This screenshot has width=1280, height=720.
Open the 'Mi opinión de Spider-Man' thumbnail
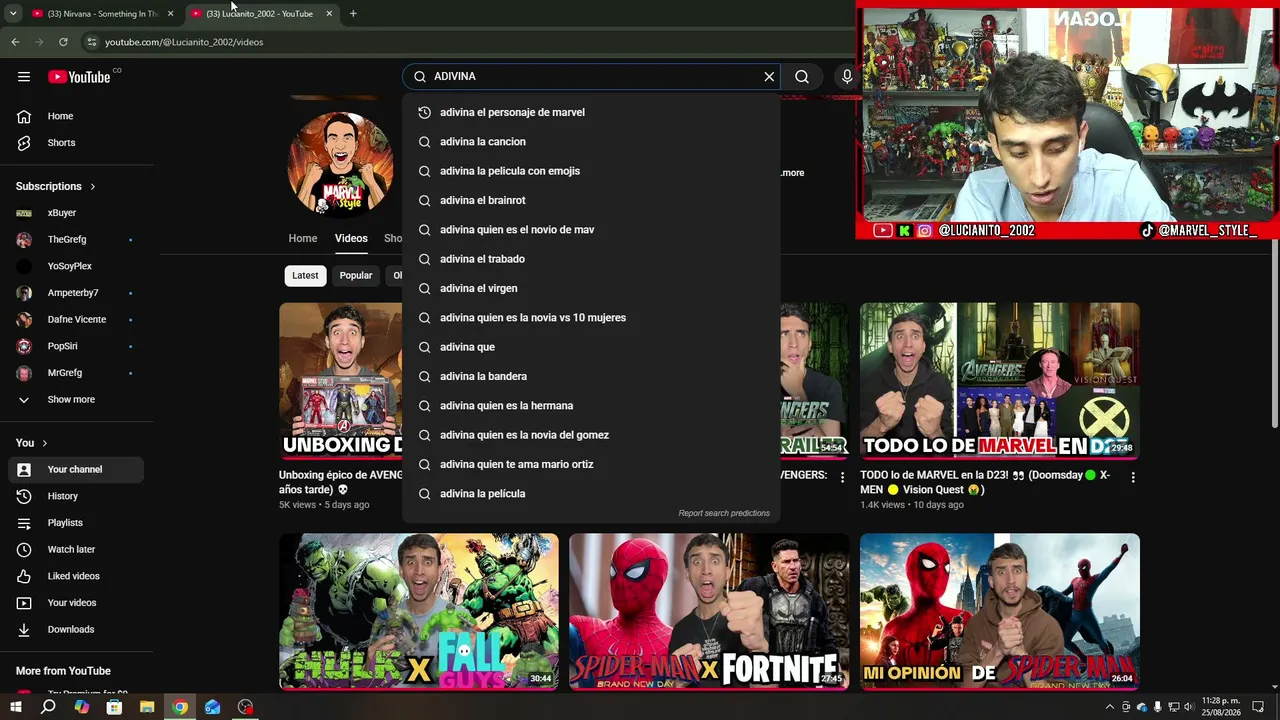(1000, 612)
